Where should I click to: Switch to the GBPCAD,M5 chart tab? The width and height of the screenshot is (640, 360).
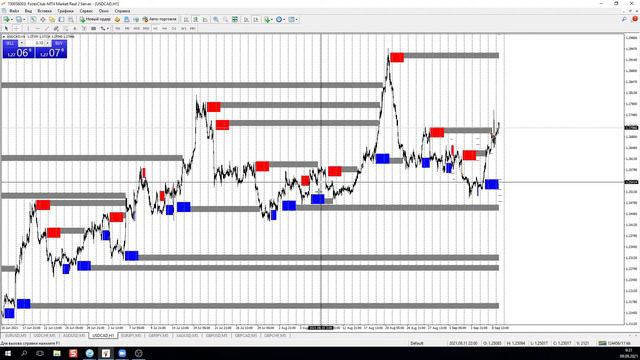pos(246,336)
